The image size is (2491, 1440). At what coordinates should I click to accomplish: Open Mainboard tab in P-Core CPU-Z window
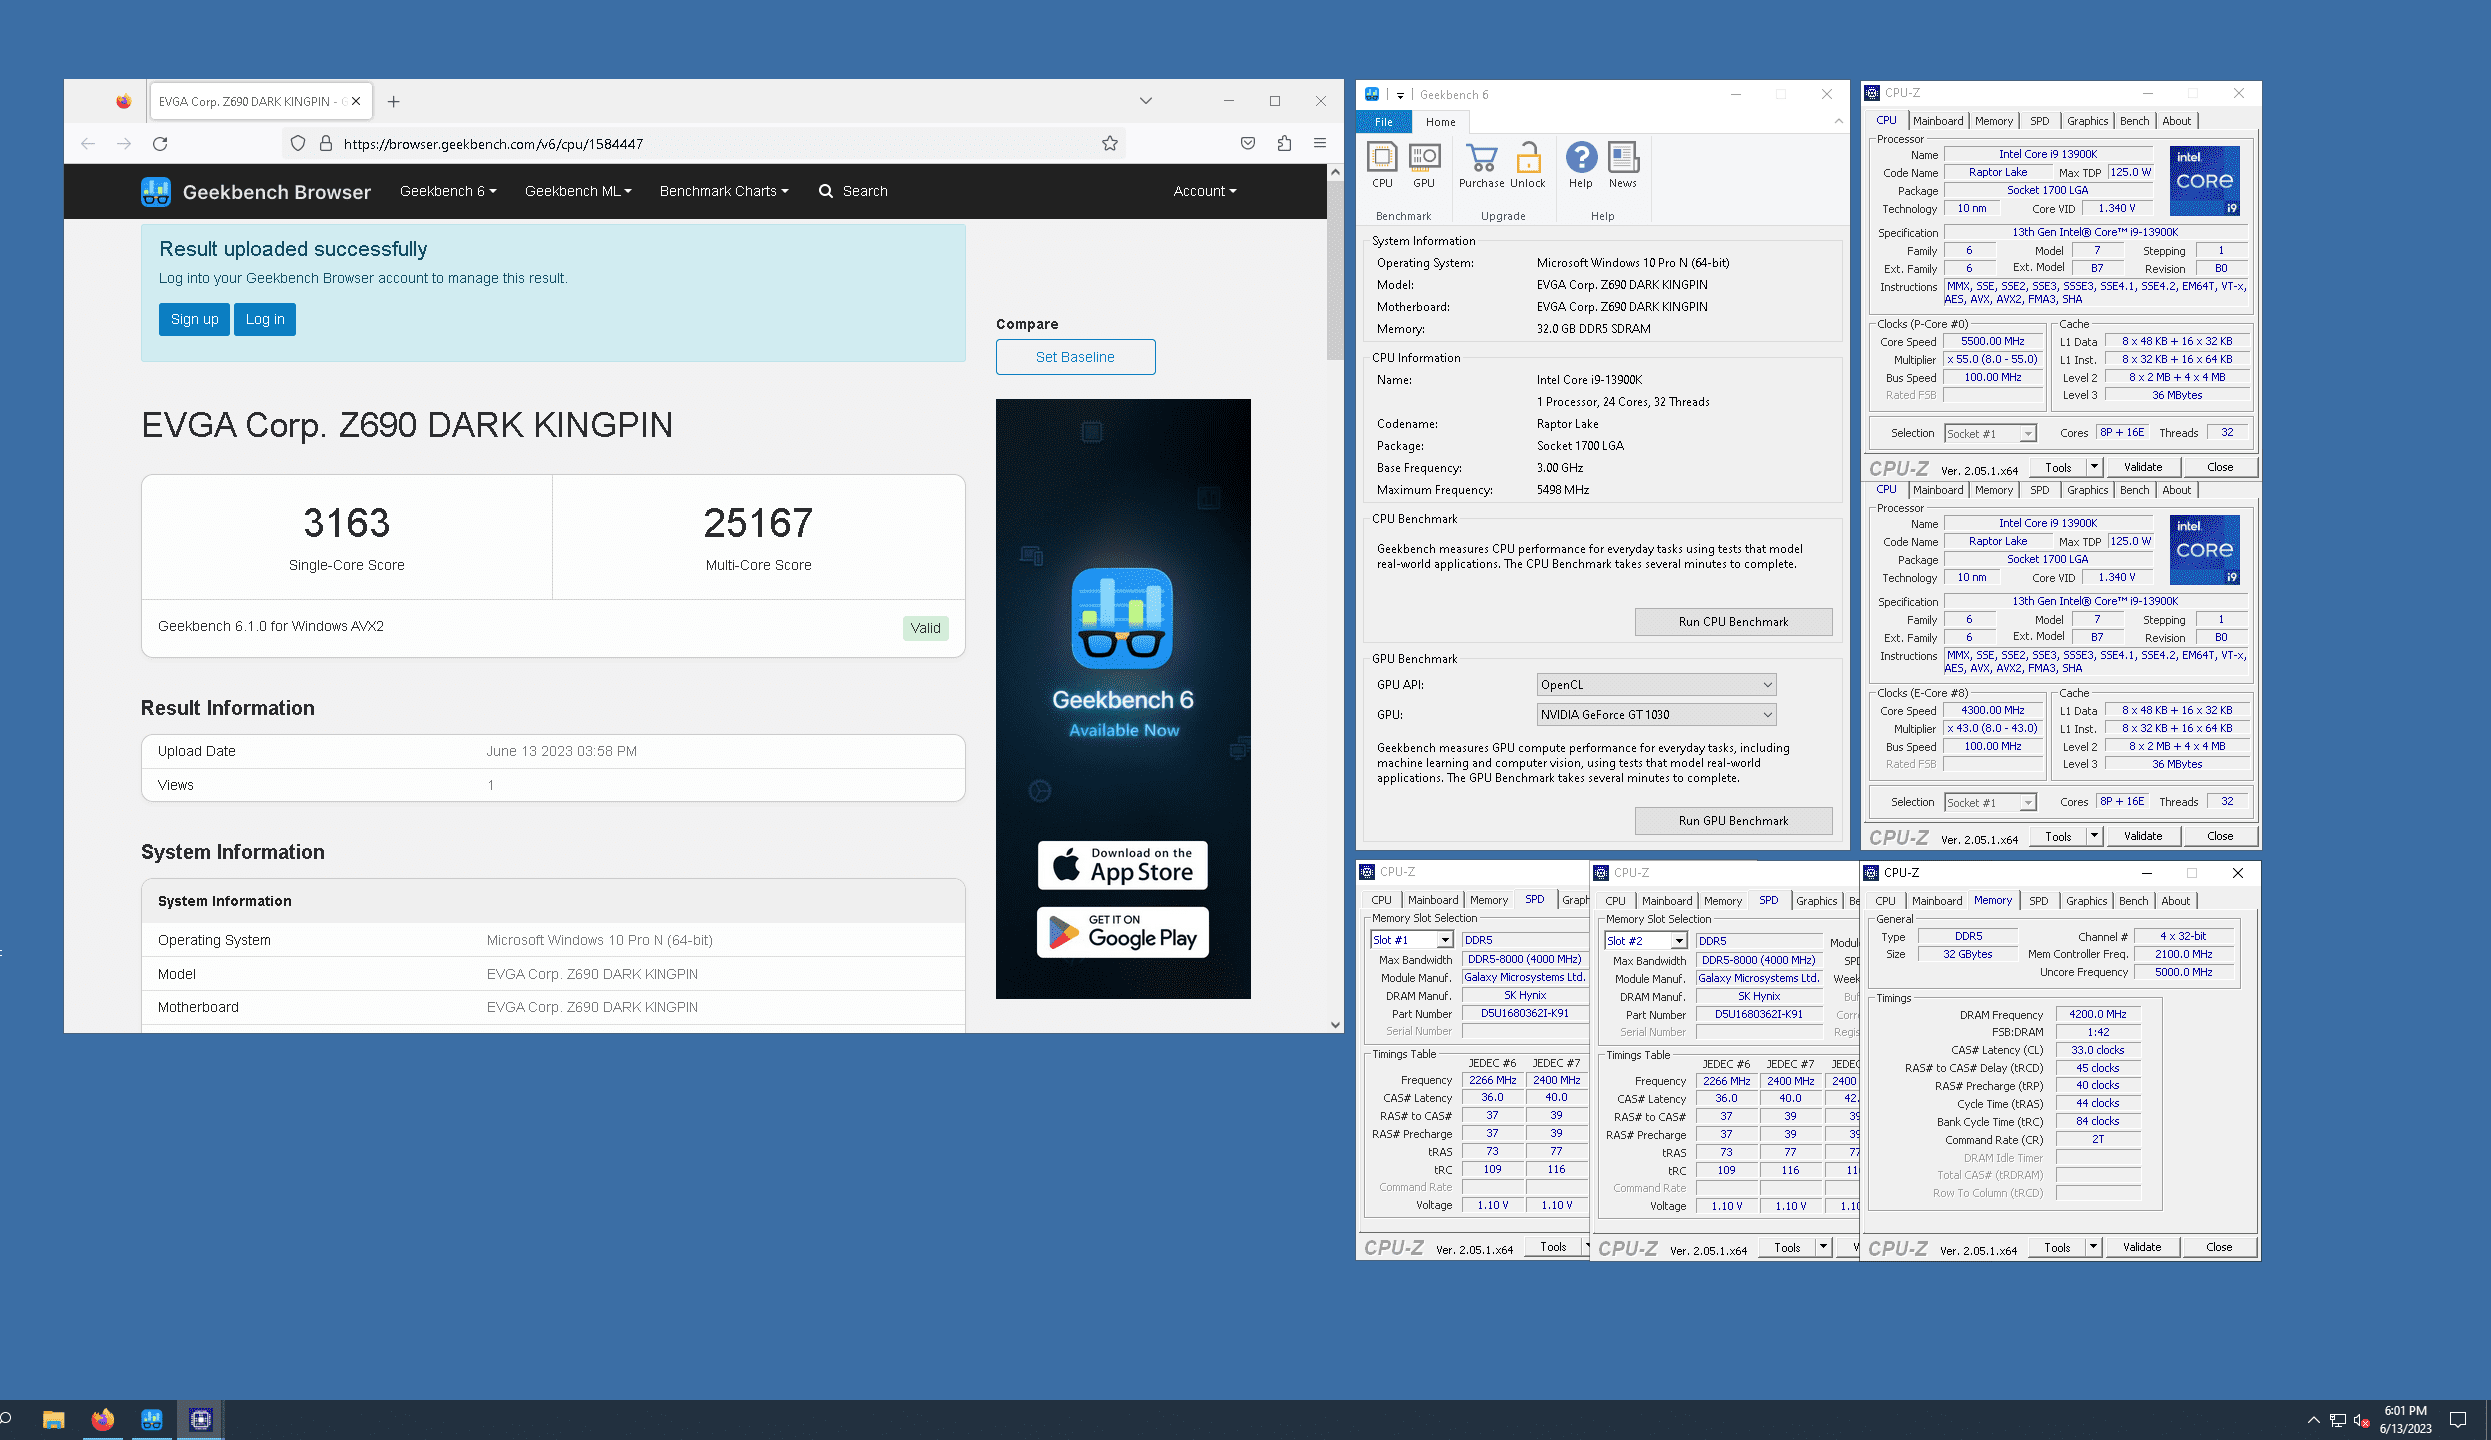[1938, 121]
